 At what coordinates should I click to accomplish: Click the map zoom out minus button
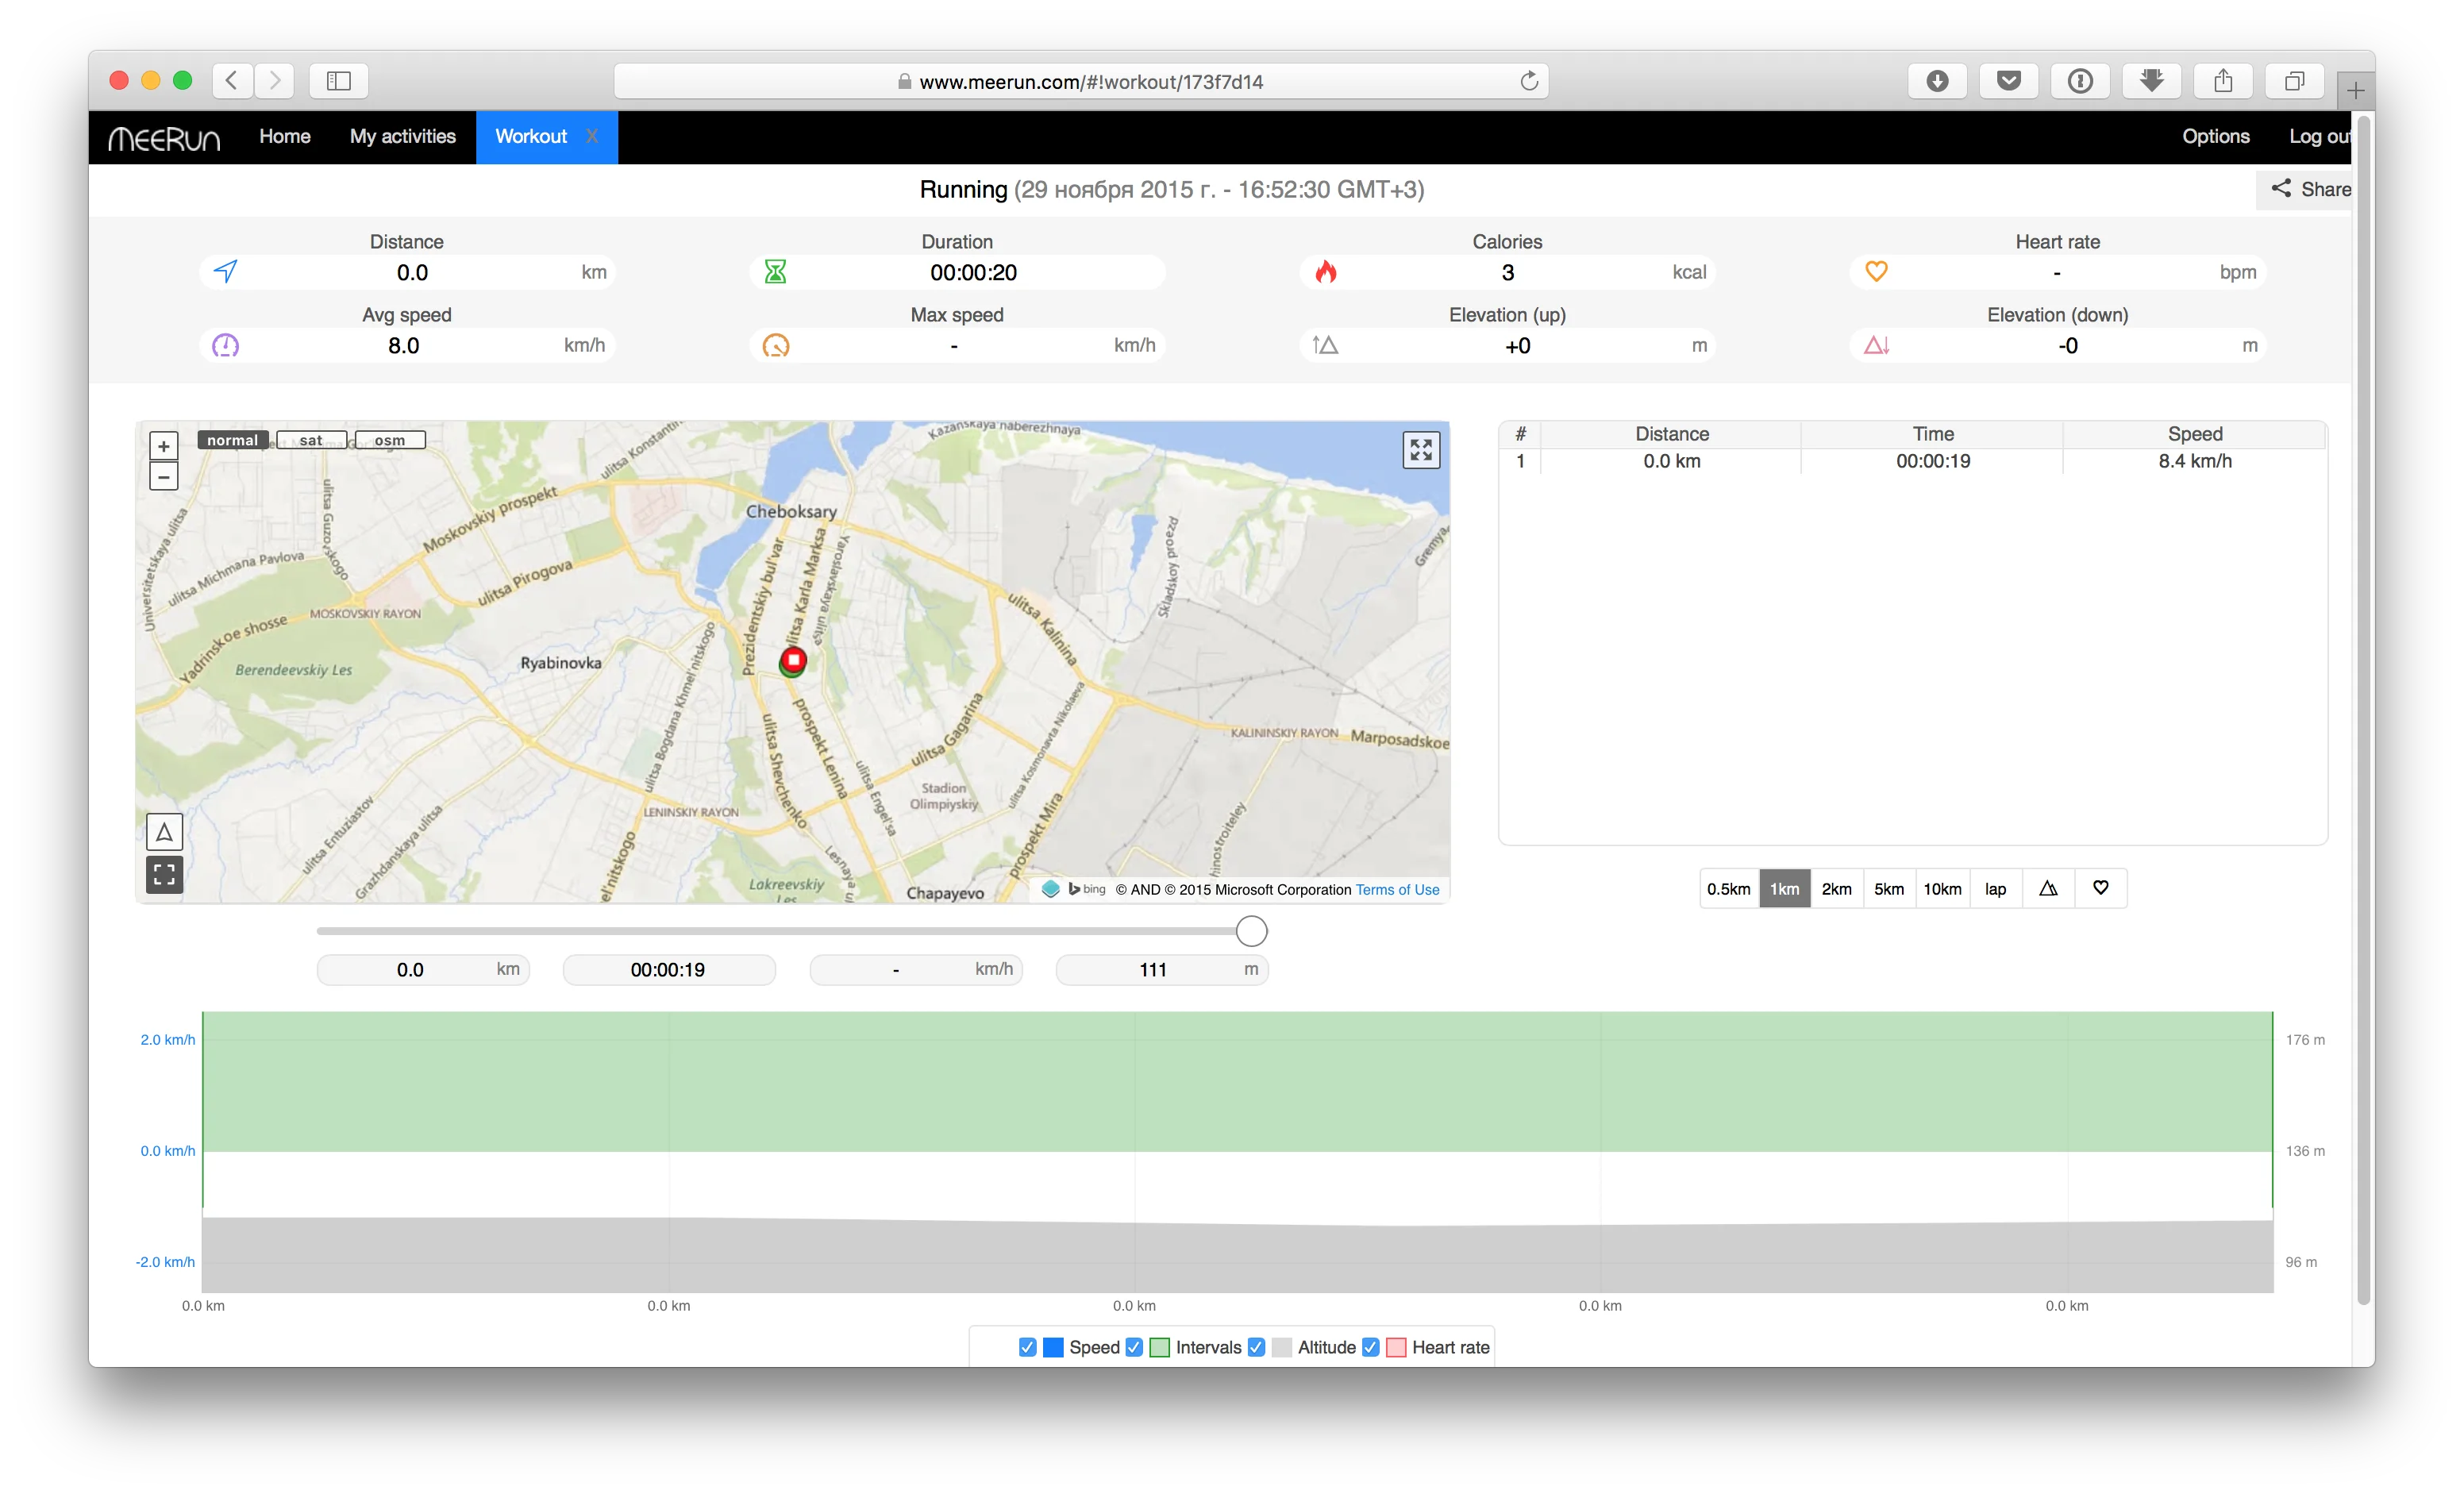pos(164,476)
